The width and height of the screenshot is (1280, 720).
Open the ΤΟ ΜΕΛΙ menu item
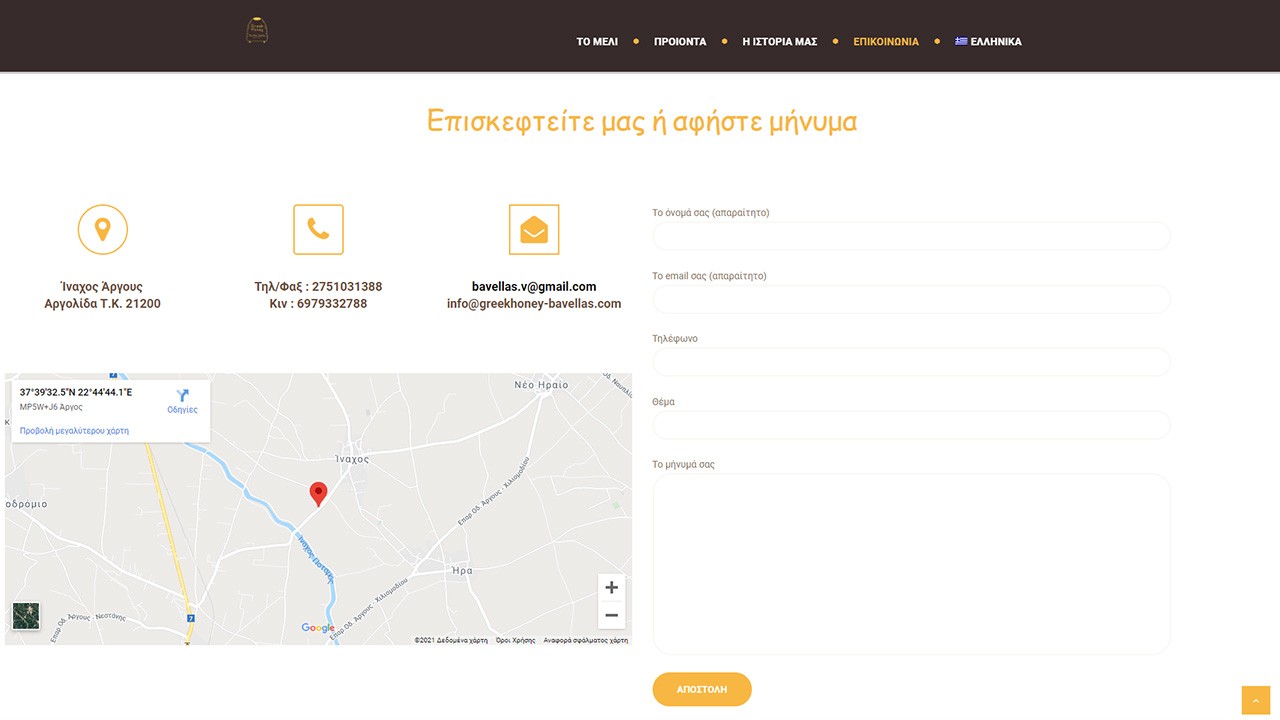[597, 42]
